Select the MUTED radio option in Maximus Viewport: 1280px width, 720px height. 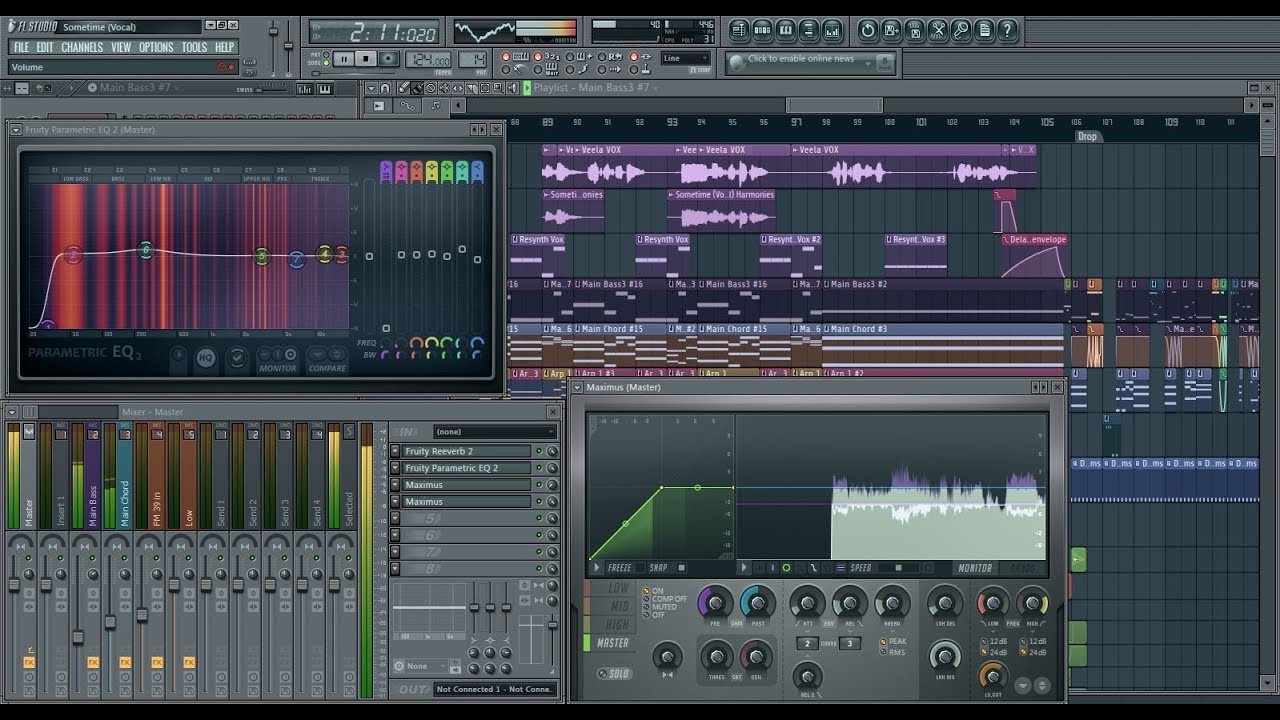click(660, 607)
